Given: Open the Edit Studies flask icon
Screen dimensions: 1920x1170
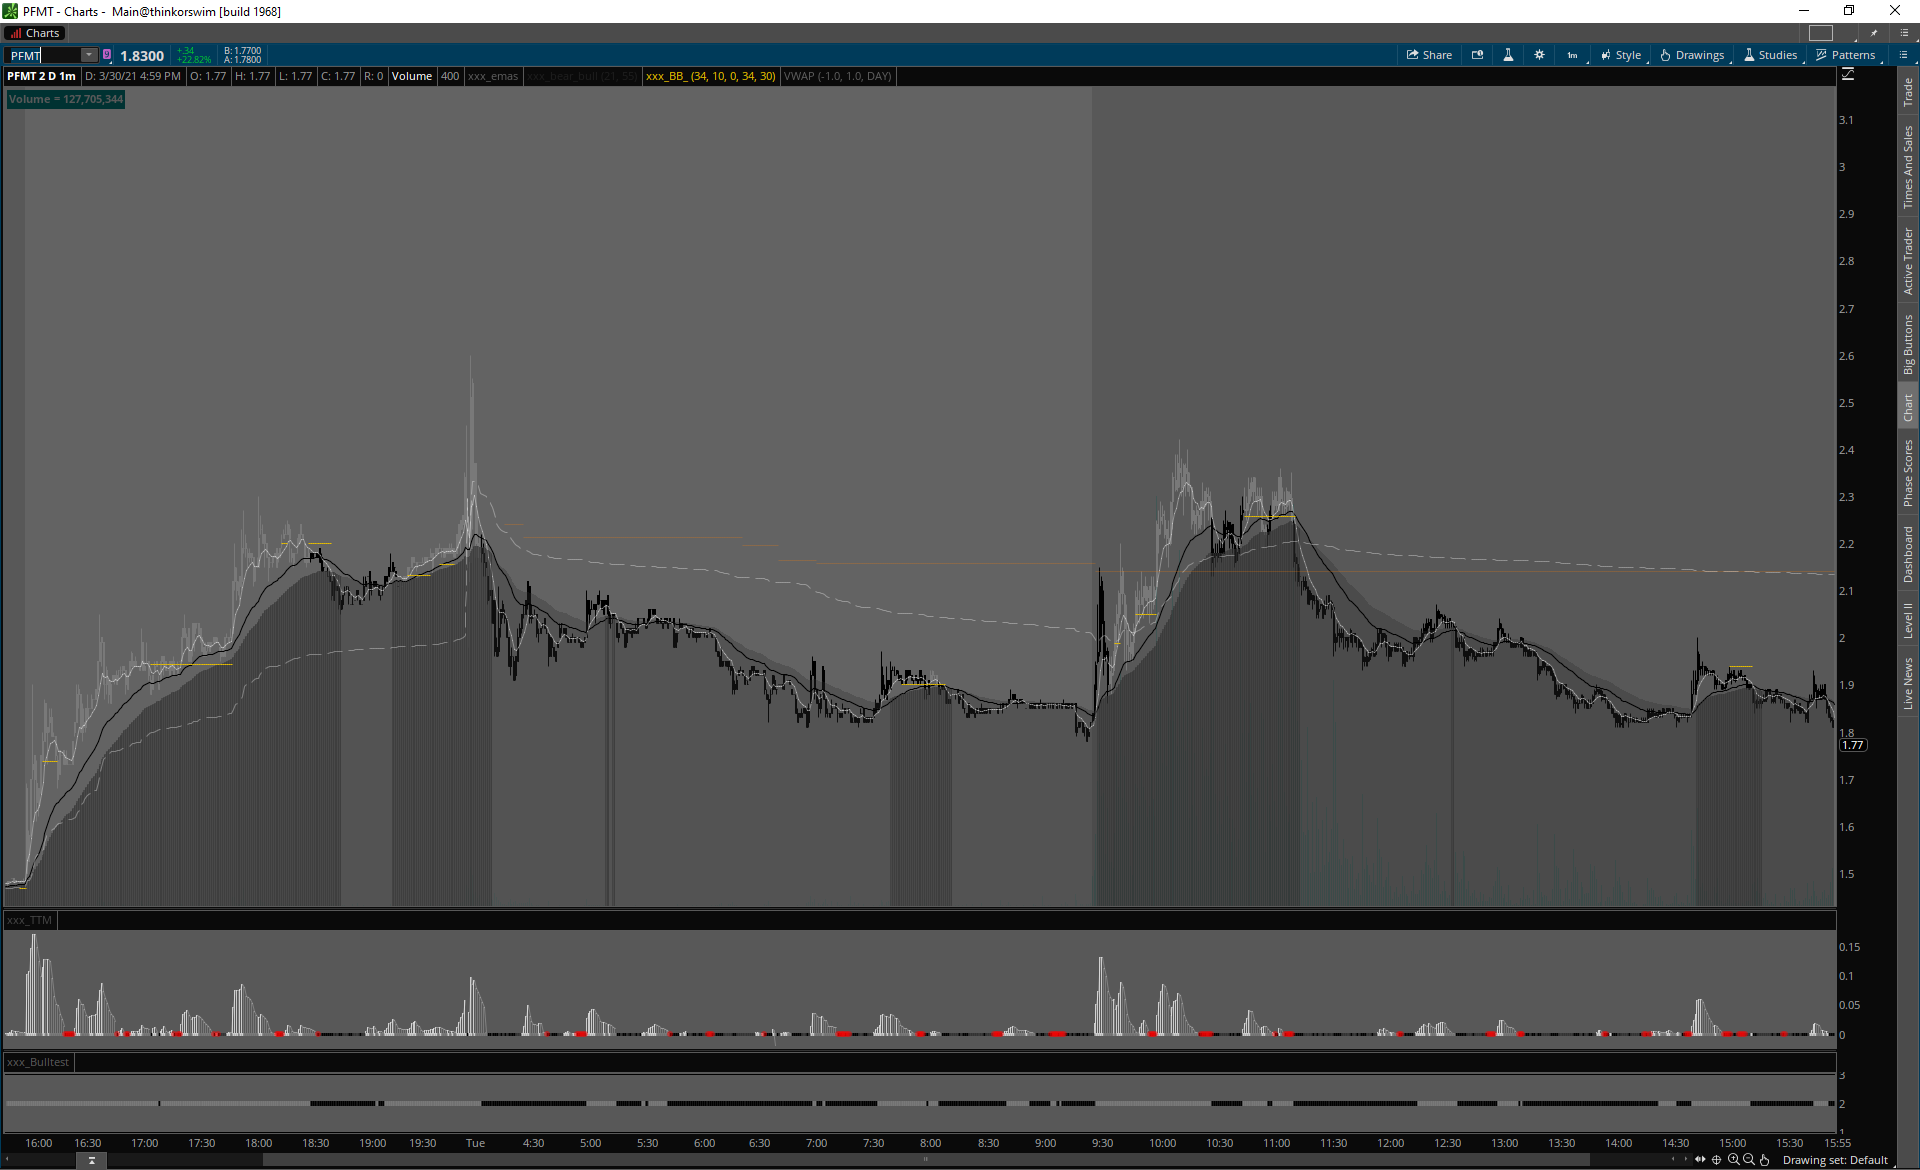Looking at the screenshot, I should click(x=1508, y=55).
